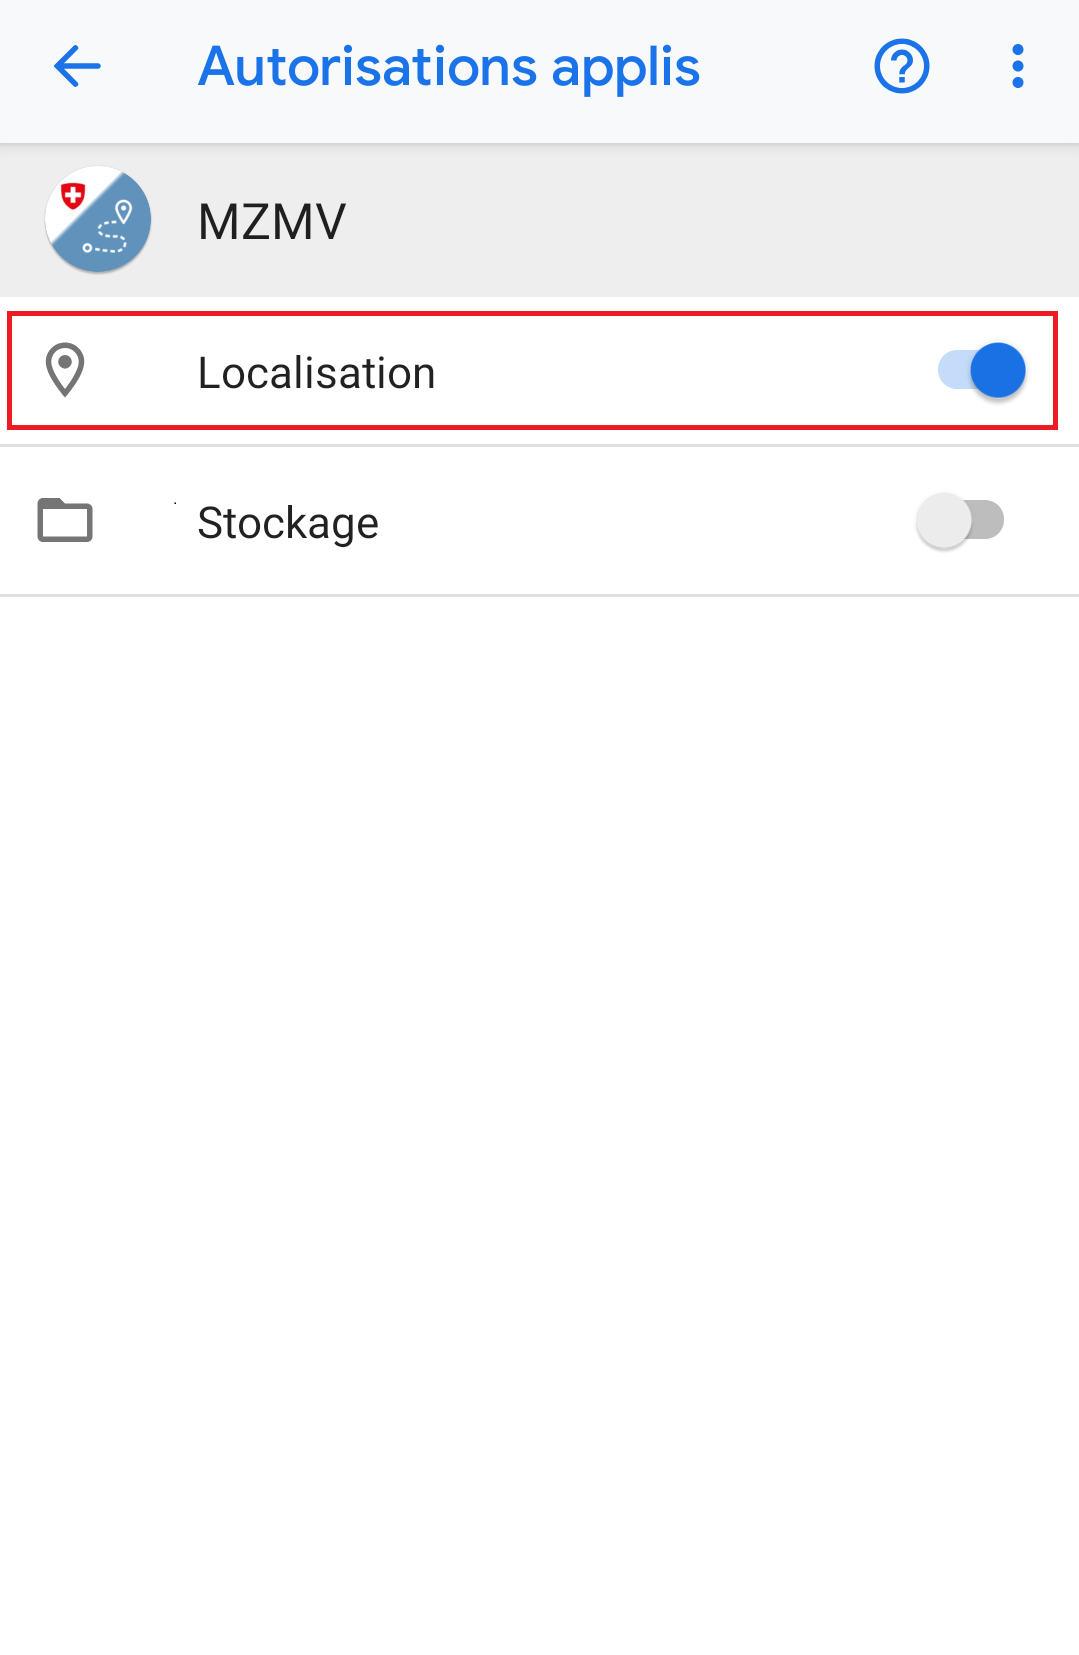This screenshot has width=1079, height=1655.
Task: Tap the grey MZMV header row background
Action: (700, 220)
